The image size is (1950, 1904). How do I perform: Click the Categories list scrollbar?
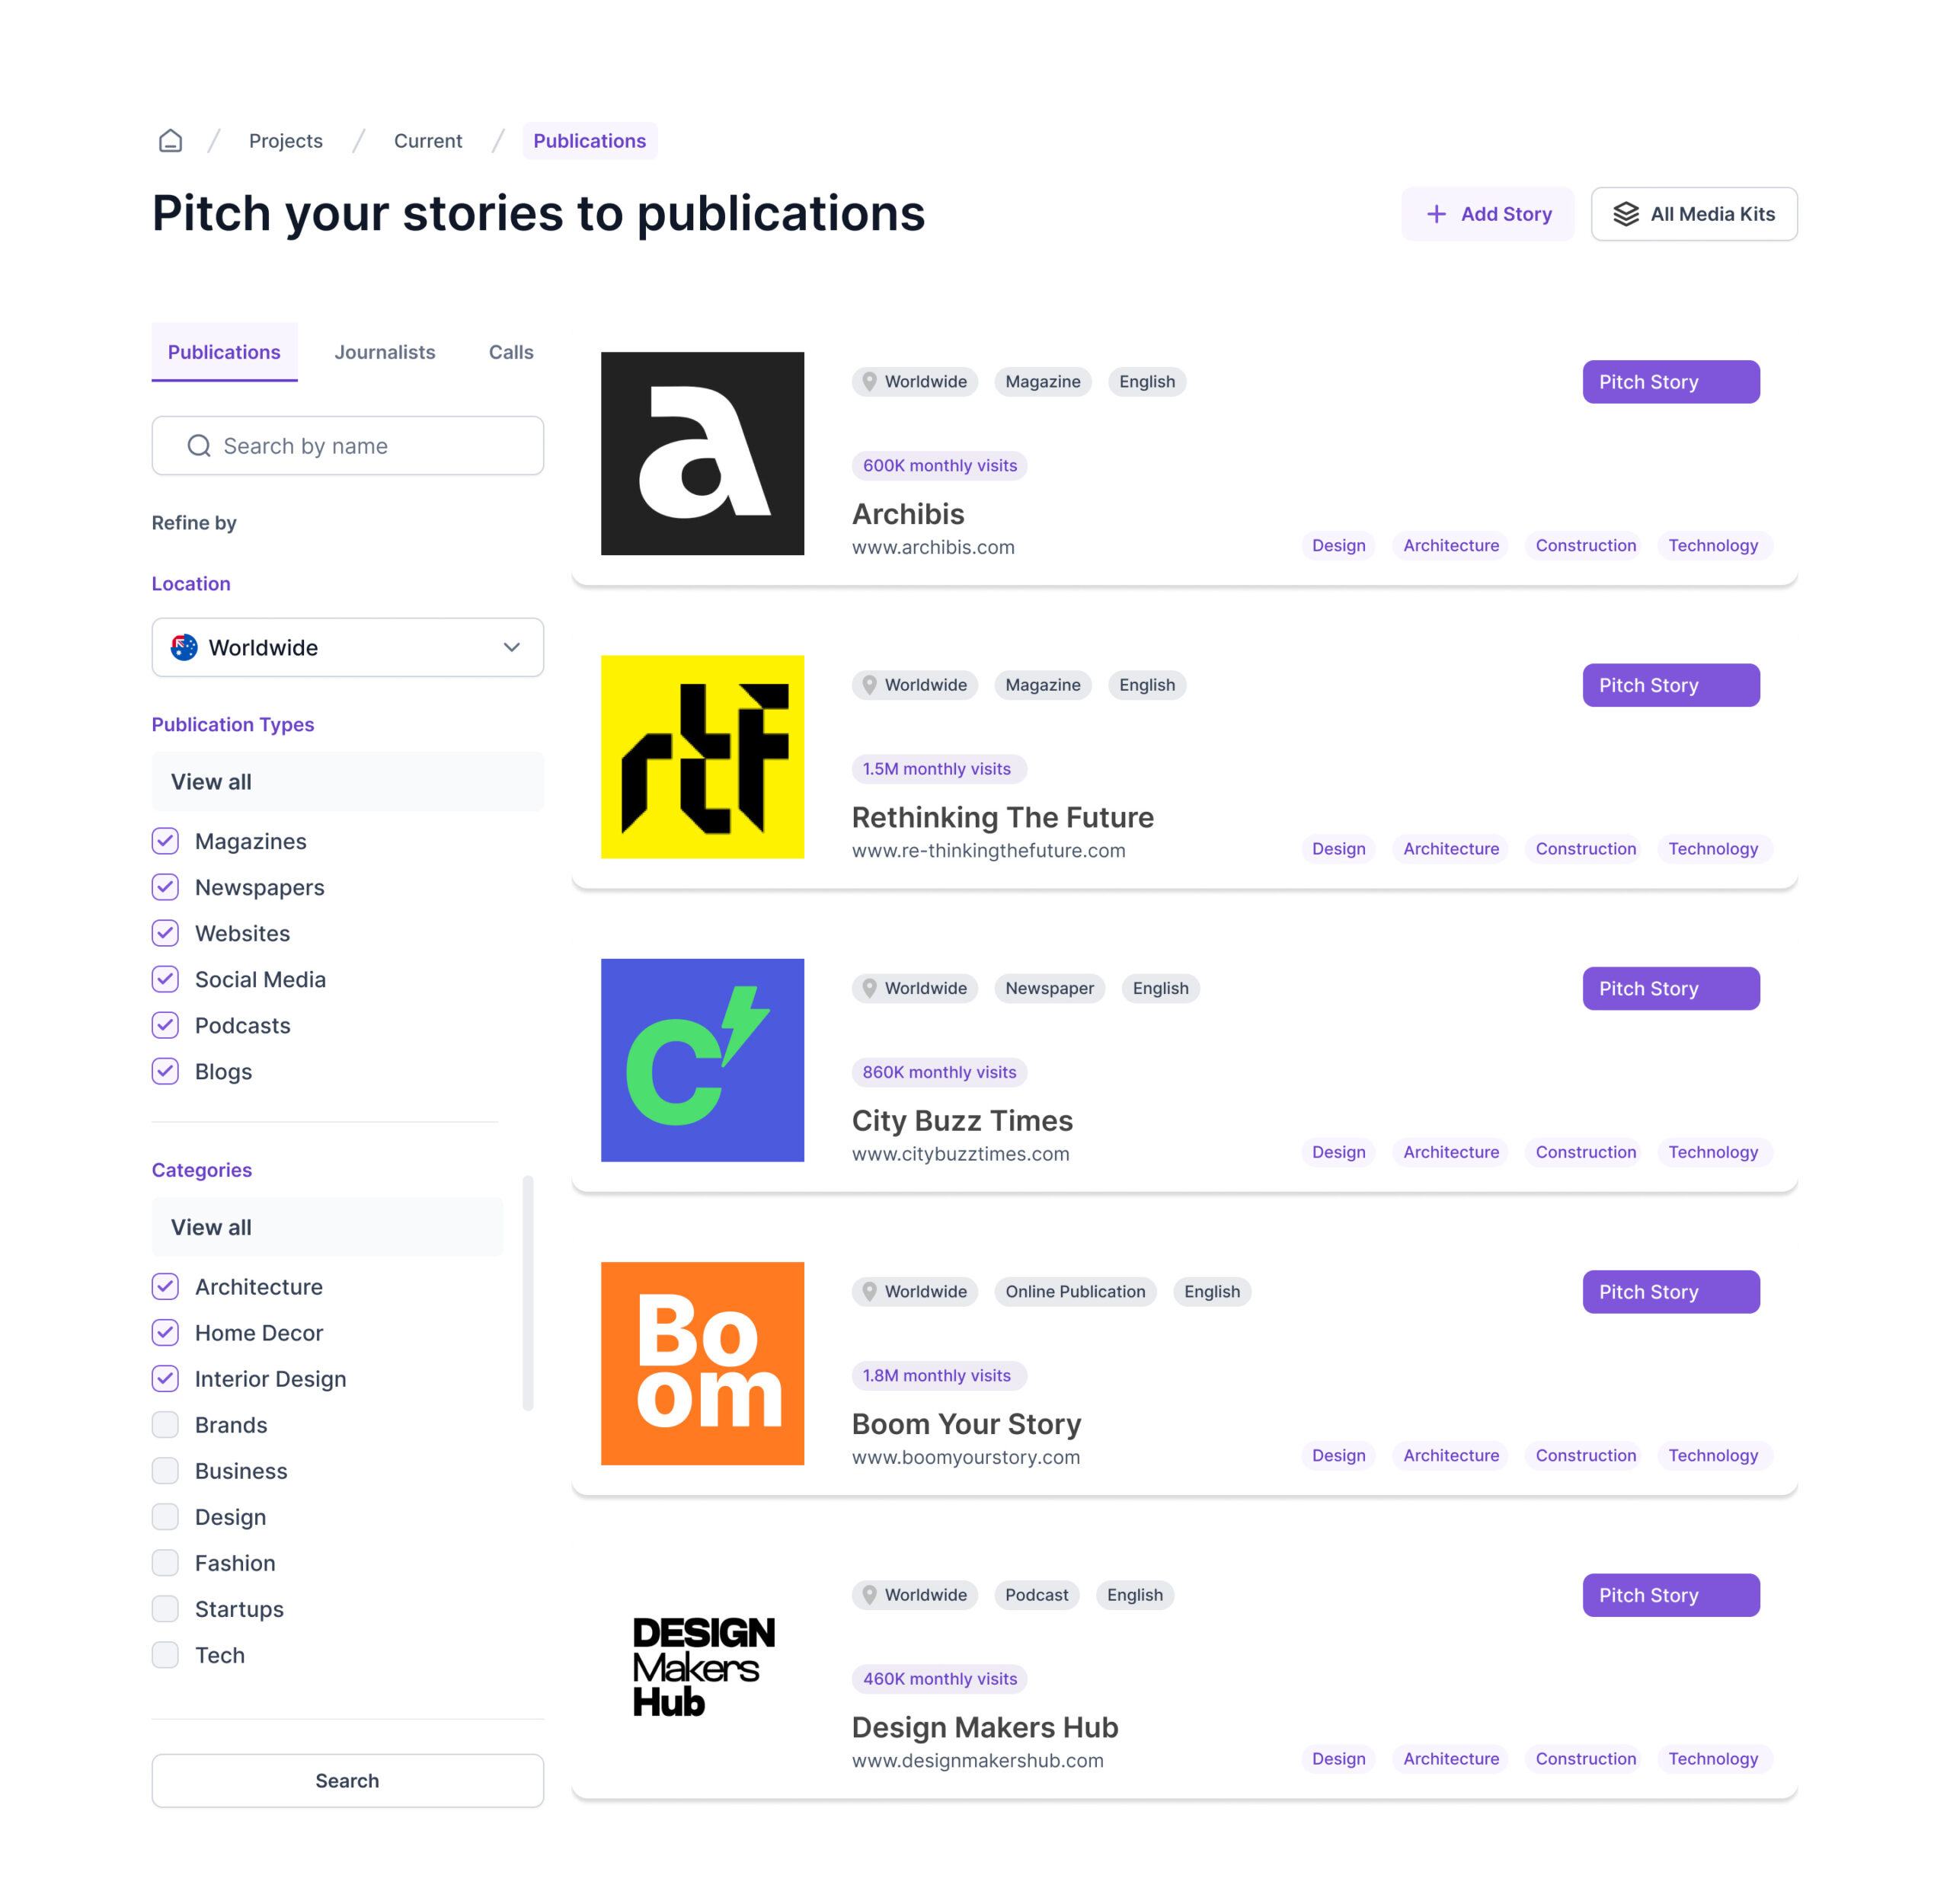coord(528,1292)
